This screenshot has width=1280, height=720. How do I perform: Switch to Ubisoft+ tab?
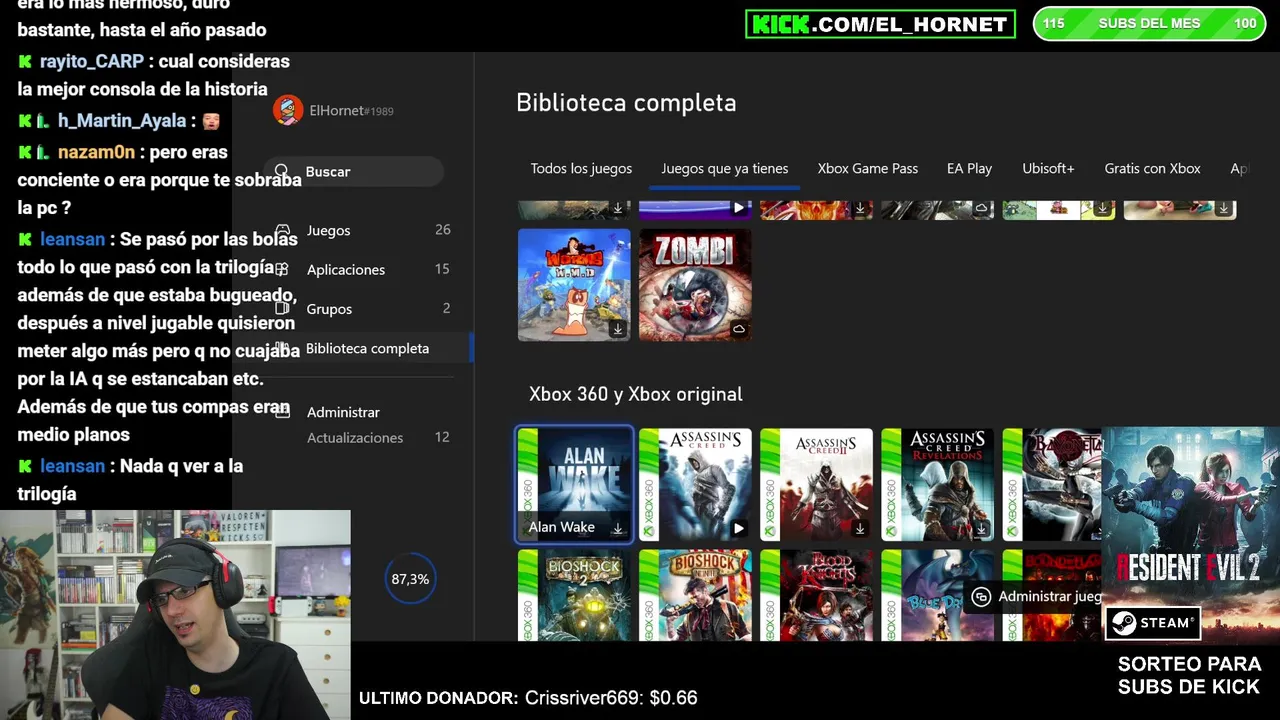tap(1048, 168)
